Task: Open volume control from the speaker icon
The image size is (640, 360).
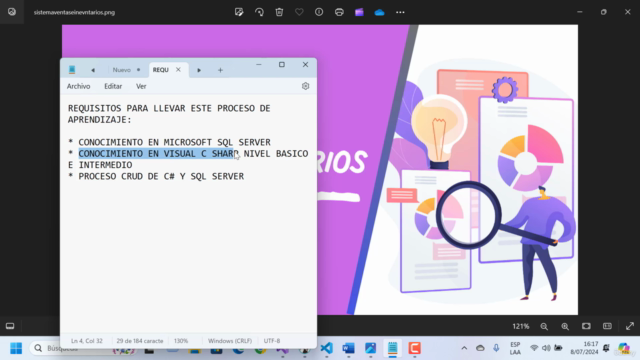Action: pos(546,348)
